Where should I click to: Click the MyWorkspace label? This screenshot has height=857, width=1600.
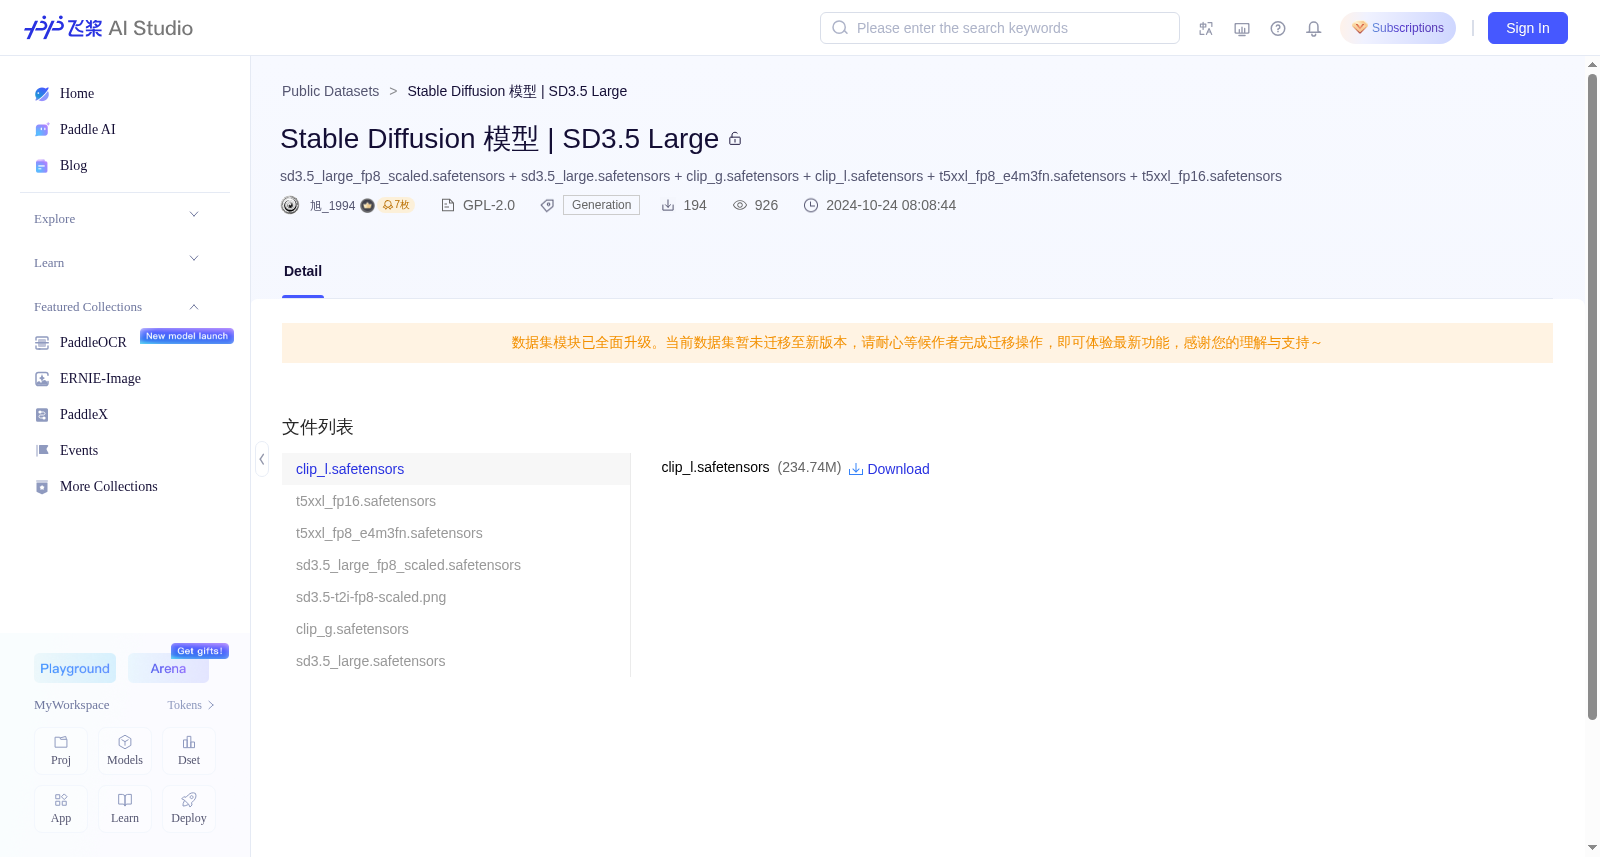pos(72,705)
